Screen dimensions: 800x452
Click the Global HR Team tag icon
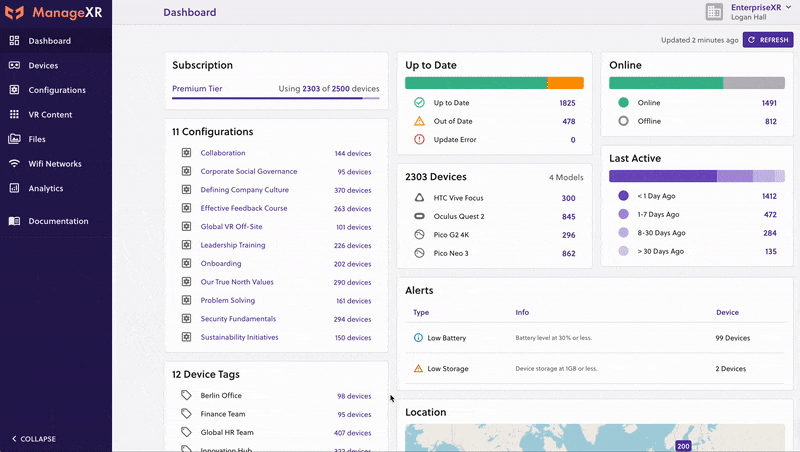tap(186, 432)
